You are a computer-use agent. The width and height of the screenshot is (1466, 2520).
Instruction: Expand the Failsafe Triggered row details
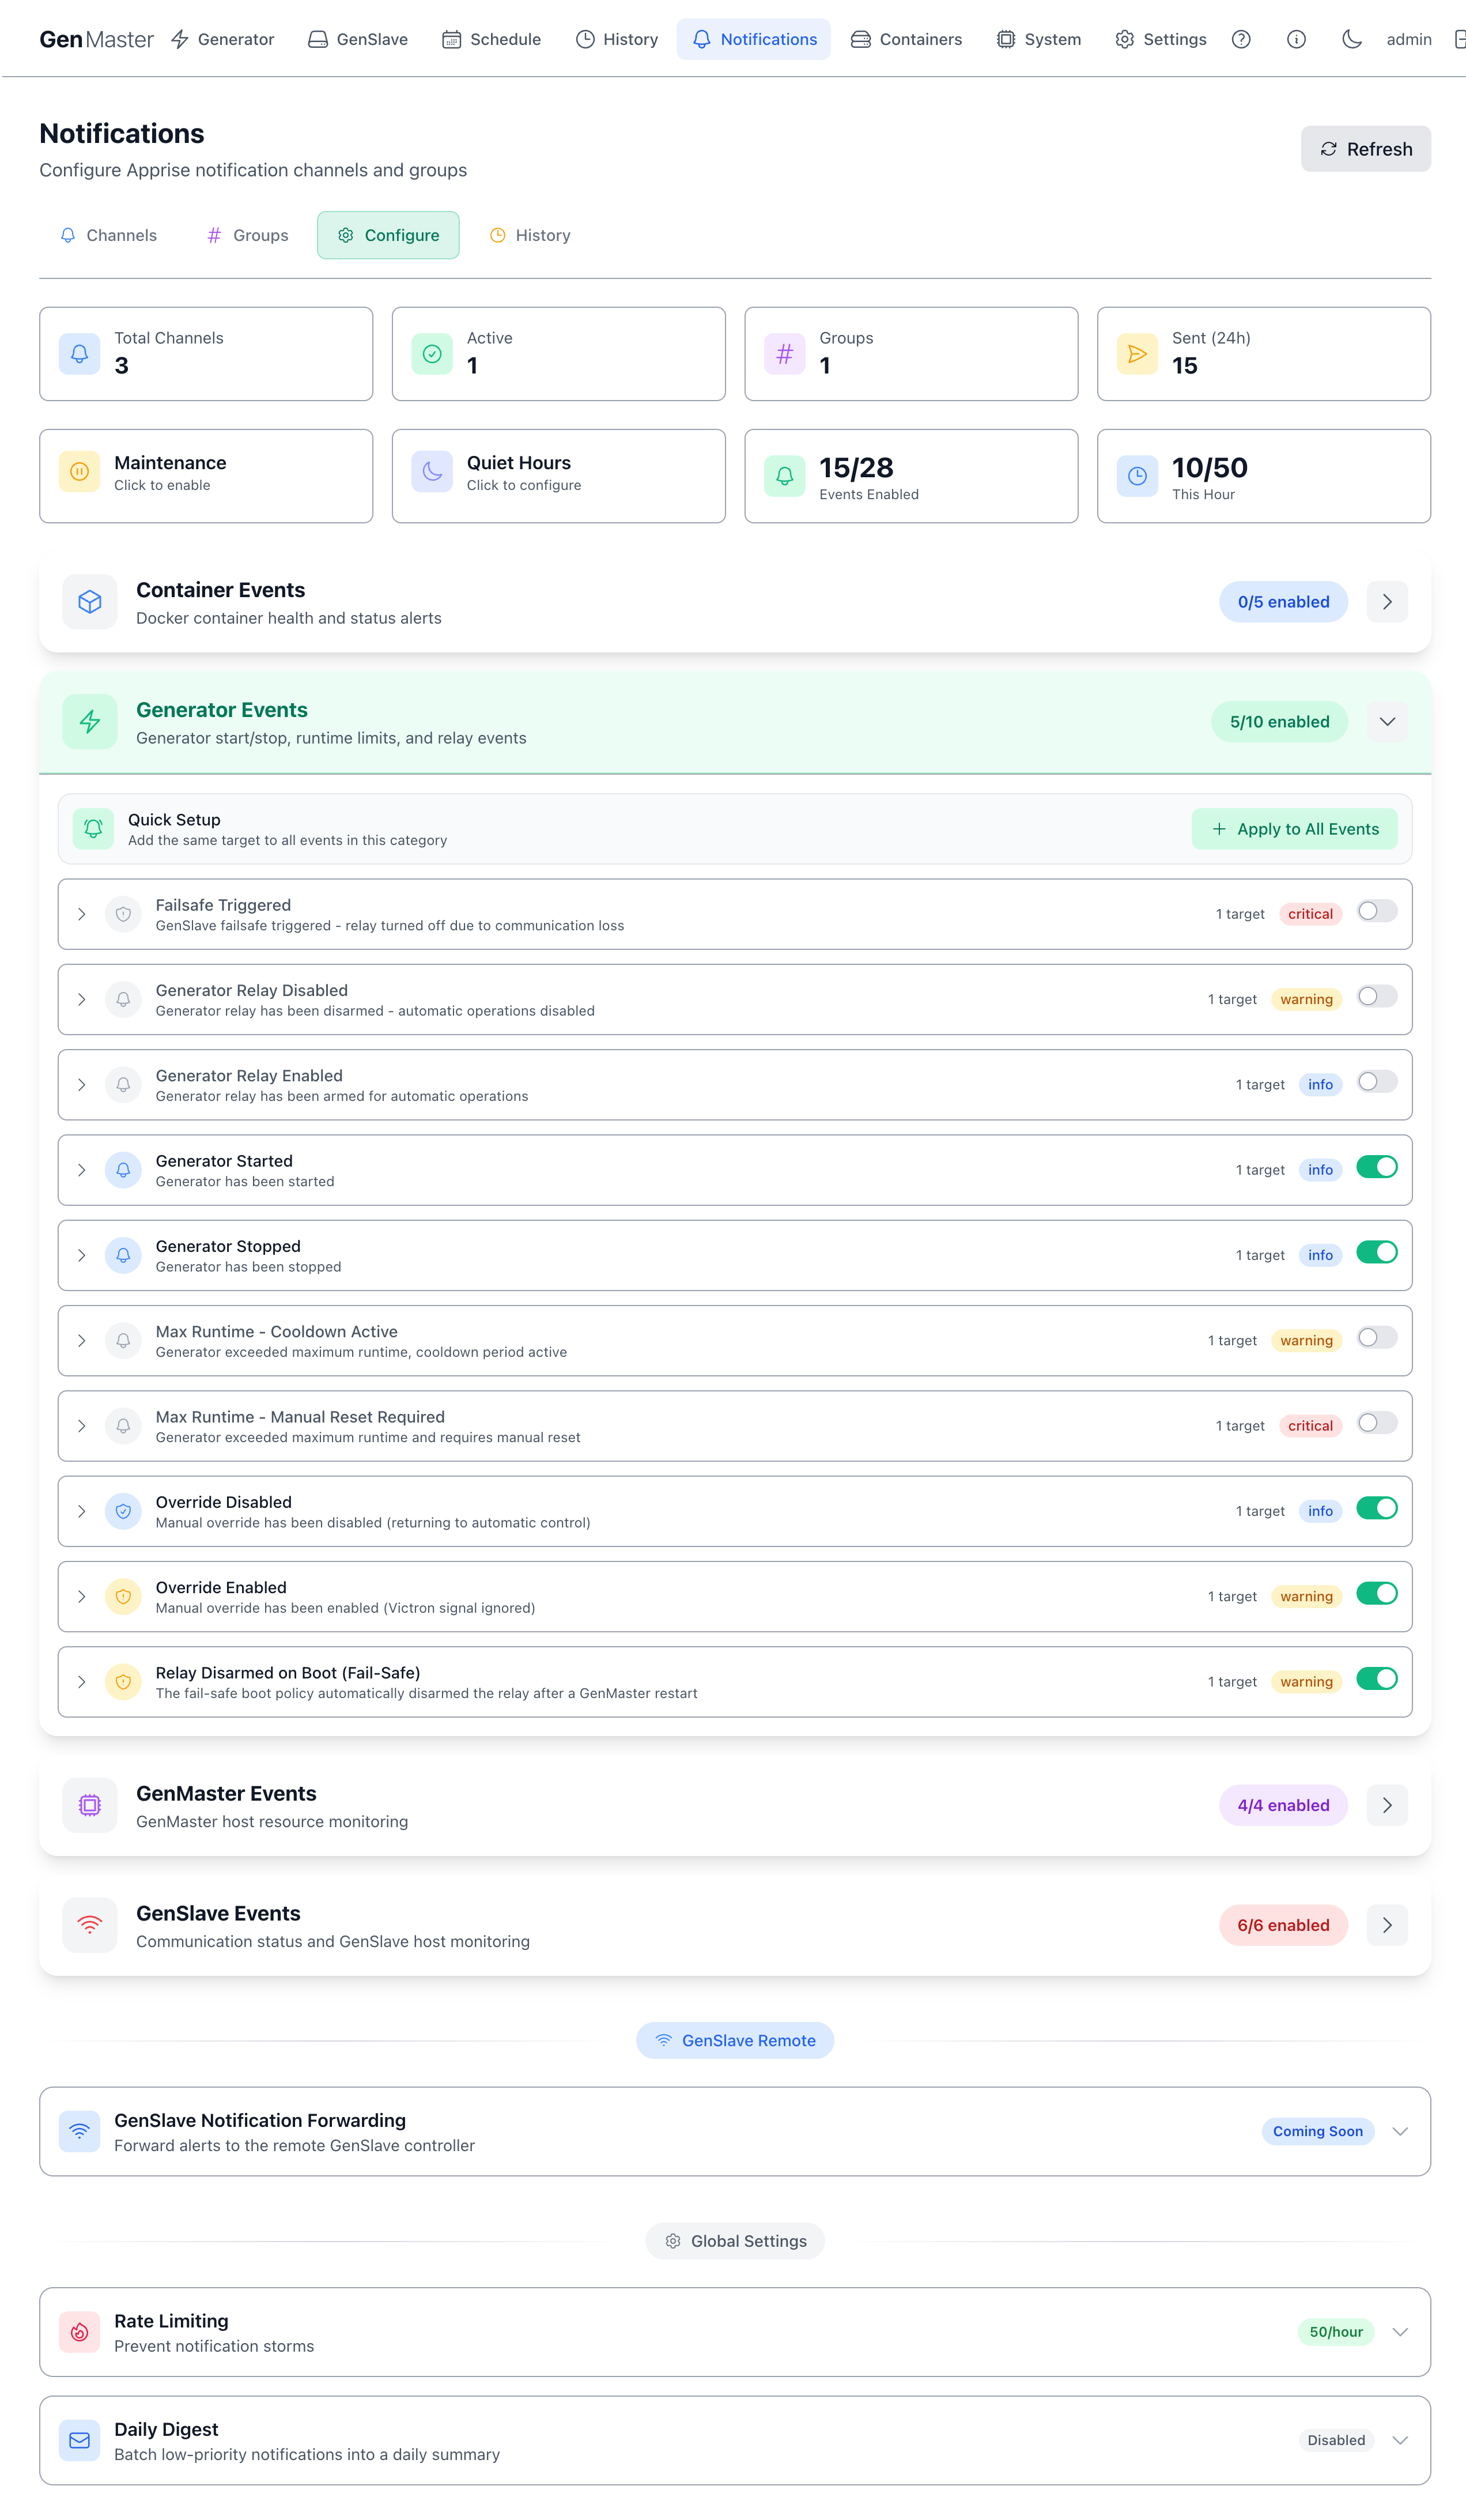tap(82, 914)
